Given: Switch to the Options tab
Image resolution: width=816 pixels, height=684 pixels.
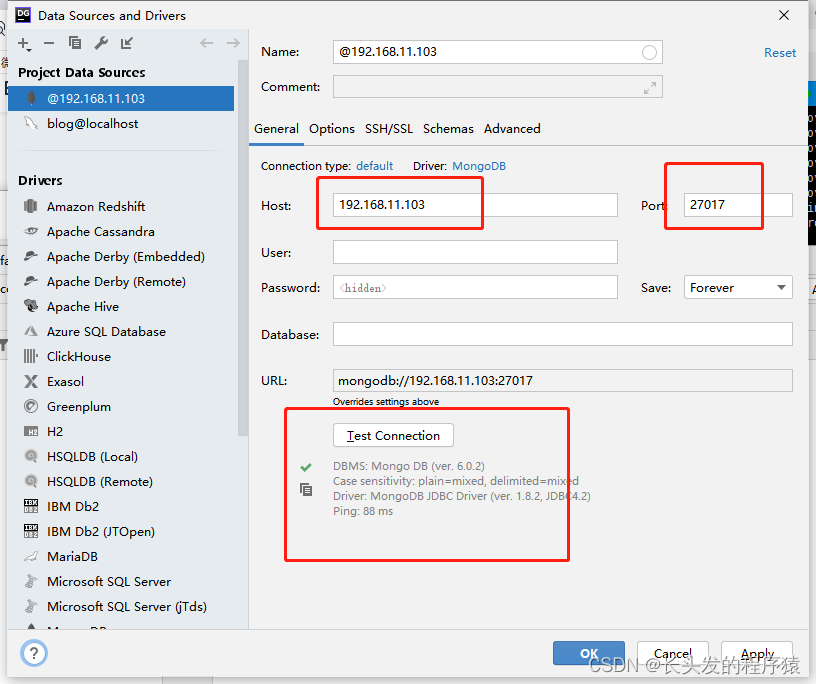Looking at the screenshot, I should point(331,129).
